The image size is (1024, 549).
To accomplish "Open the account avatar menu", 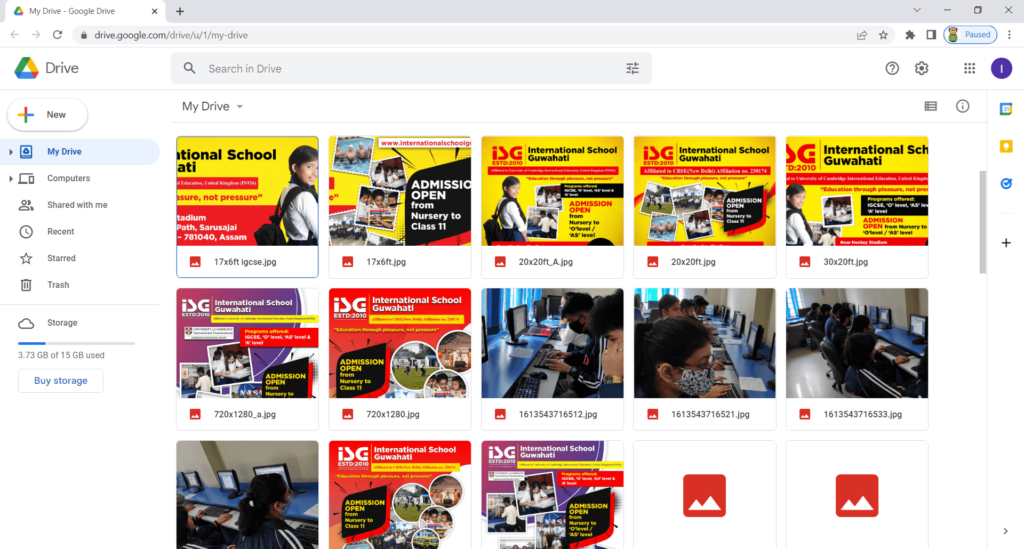I will click(x=1001, y=69).
